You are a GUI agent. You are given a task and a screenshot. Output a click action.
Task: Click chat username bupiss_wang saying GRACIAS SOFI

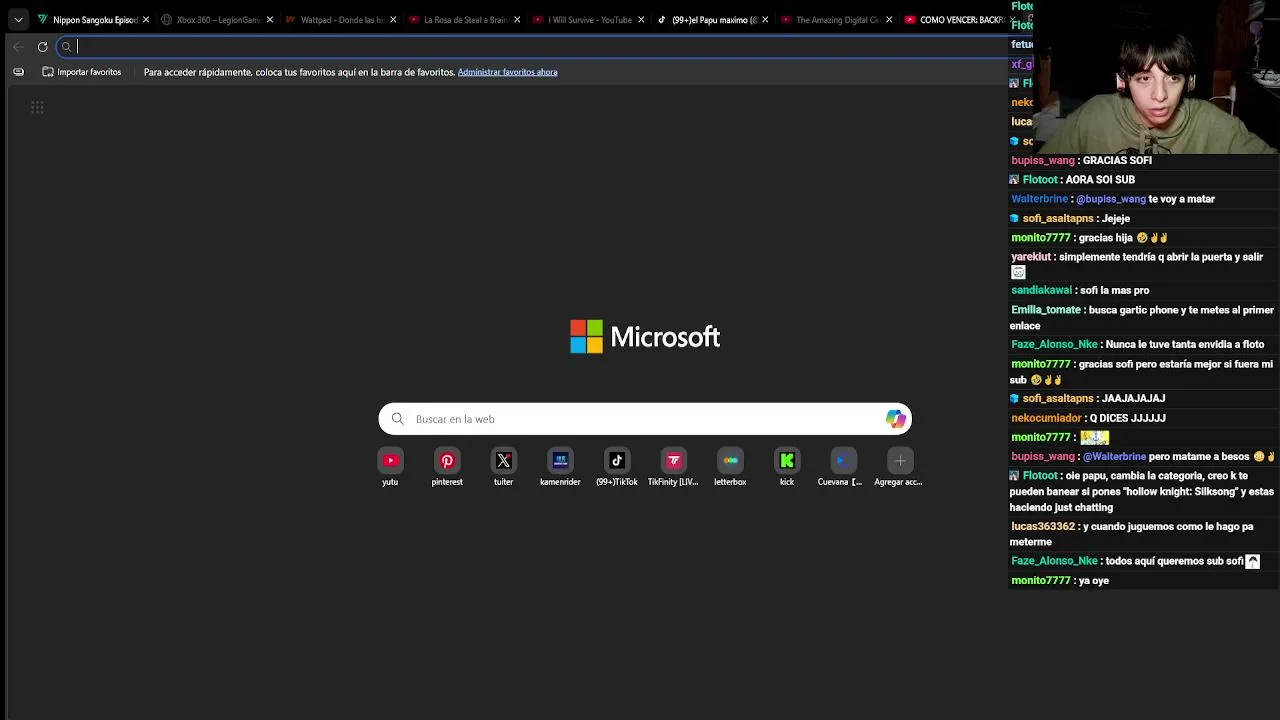click(1043, 160)
